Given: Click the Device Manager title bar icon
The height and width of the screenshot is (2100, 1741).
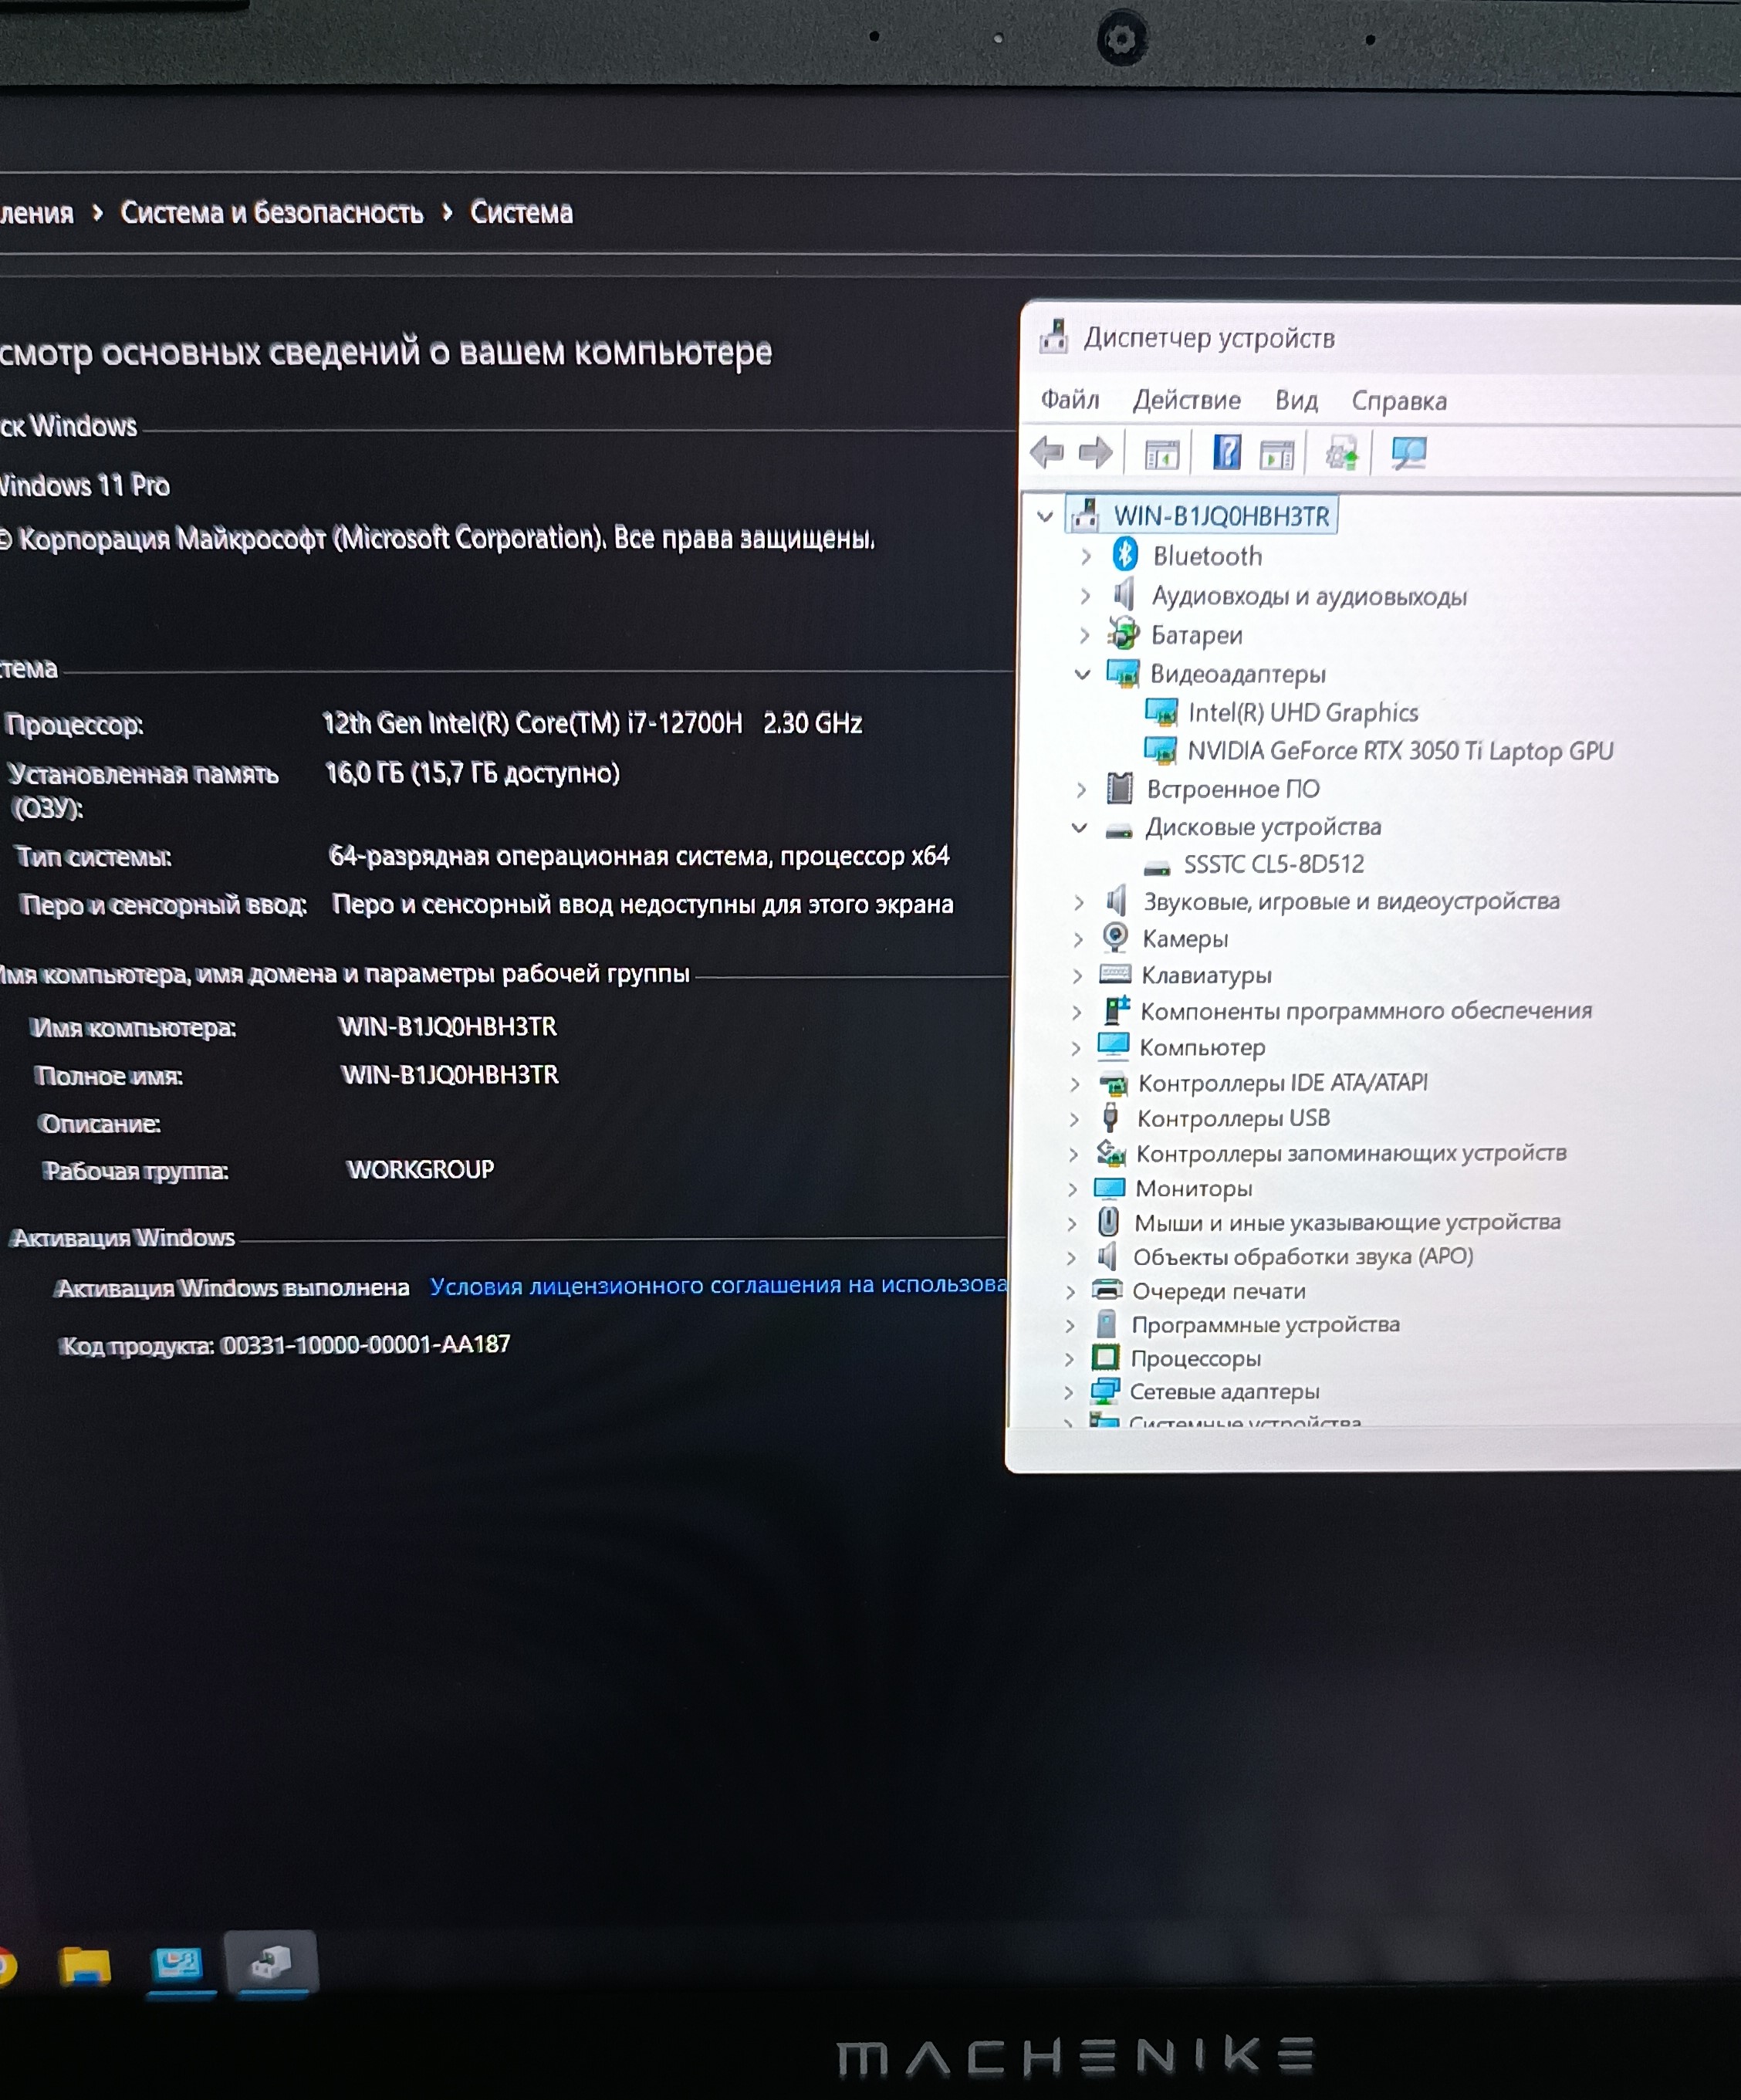Looking at the screenshot, I should [x=1053, y=337].
